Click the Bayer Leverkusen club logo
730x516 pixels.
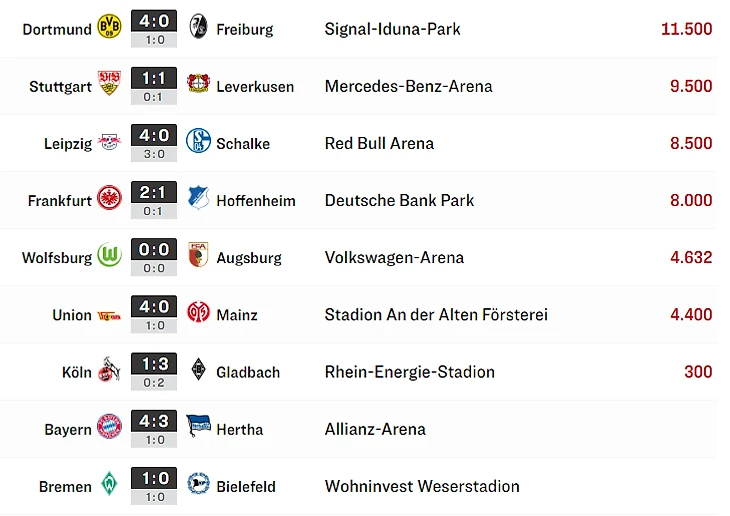[198, 85]
